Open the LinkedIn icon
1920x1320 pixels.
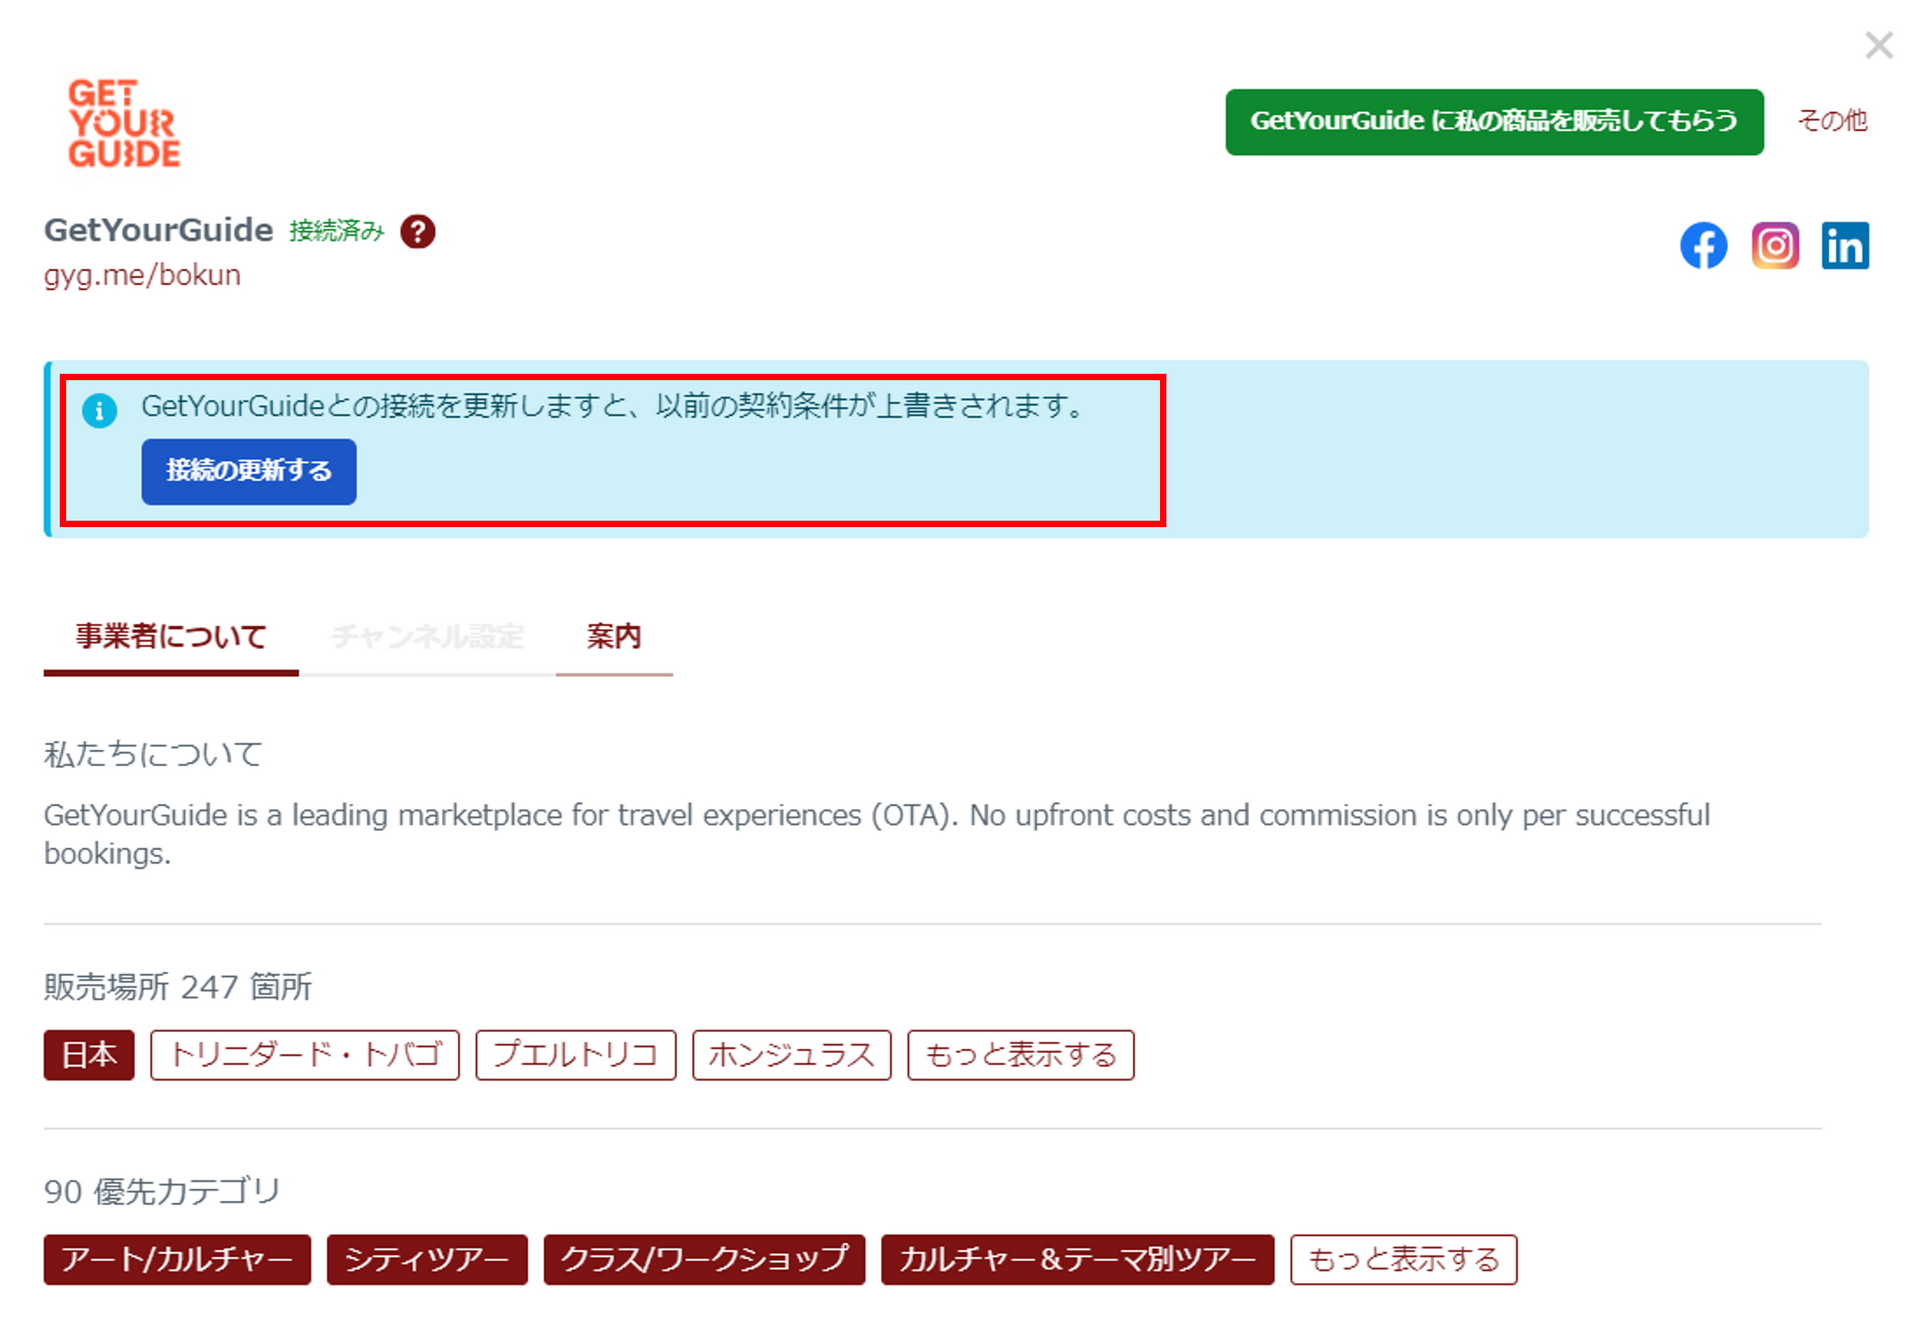(1845, 246)
